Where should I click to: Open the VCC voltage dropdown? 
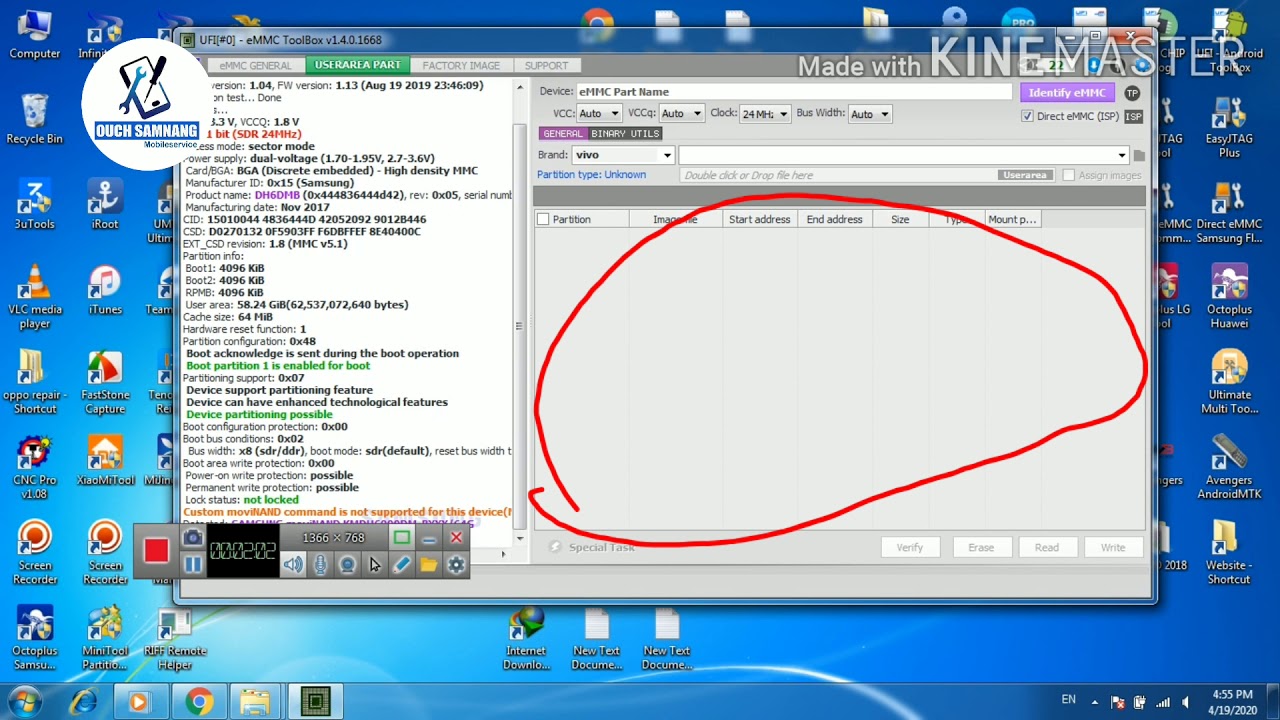599,114
